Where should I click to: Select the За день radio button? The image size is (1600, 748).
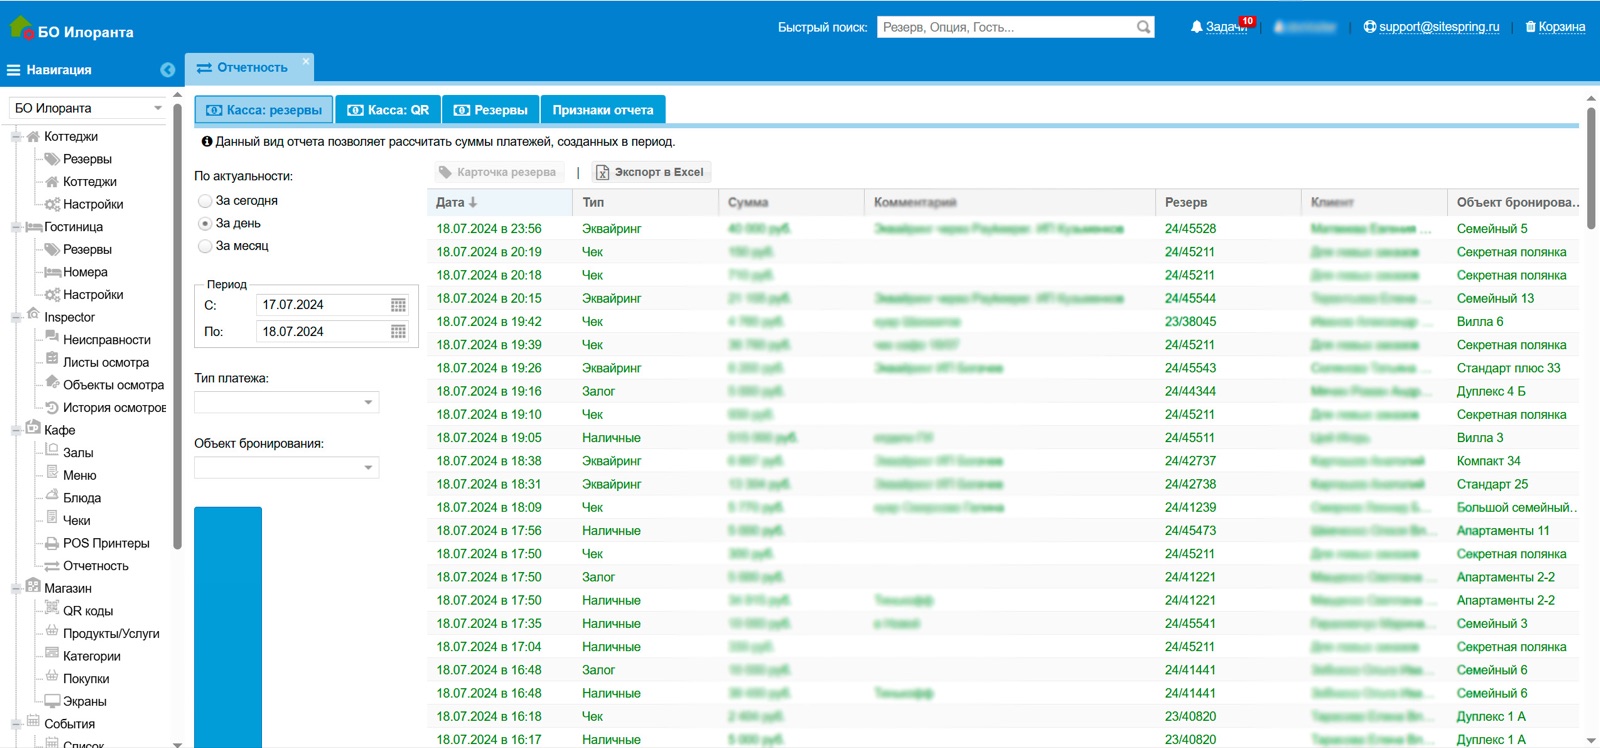(205, 224)
